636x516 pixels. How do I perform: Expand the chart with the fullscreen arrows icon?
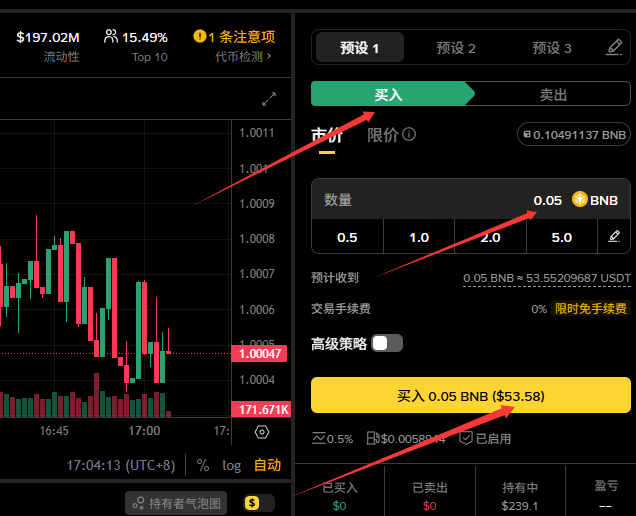point(269,99)
